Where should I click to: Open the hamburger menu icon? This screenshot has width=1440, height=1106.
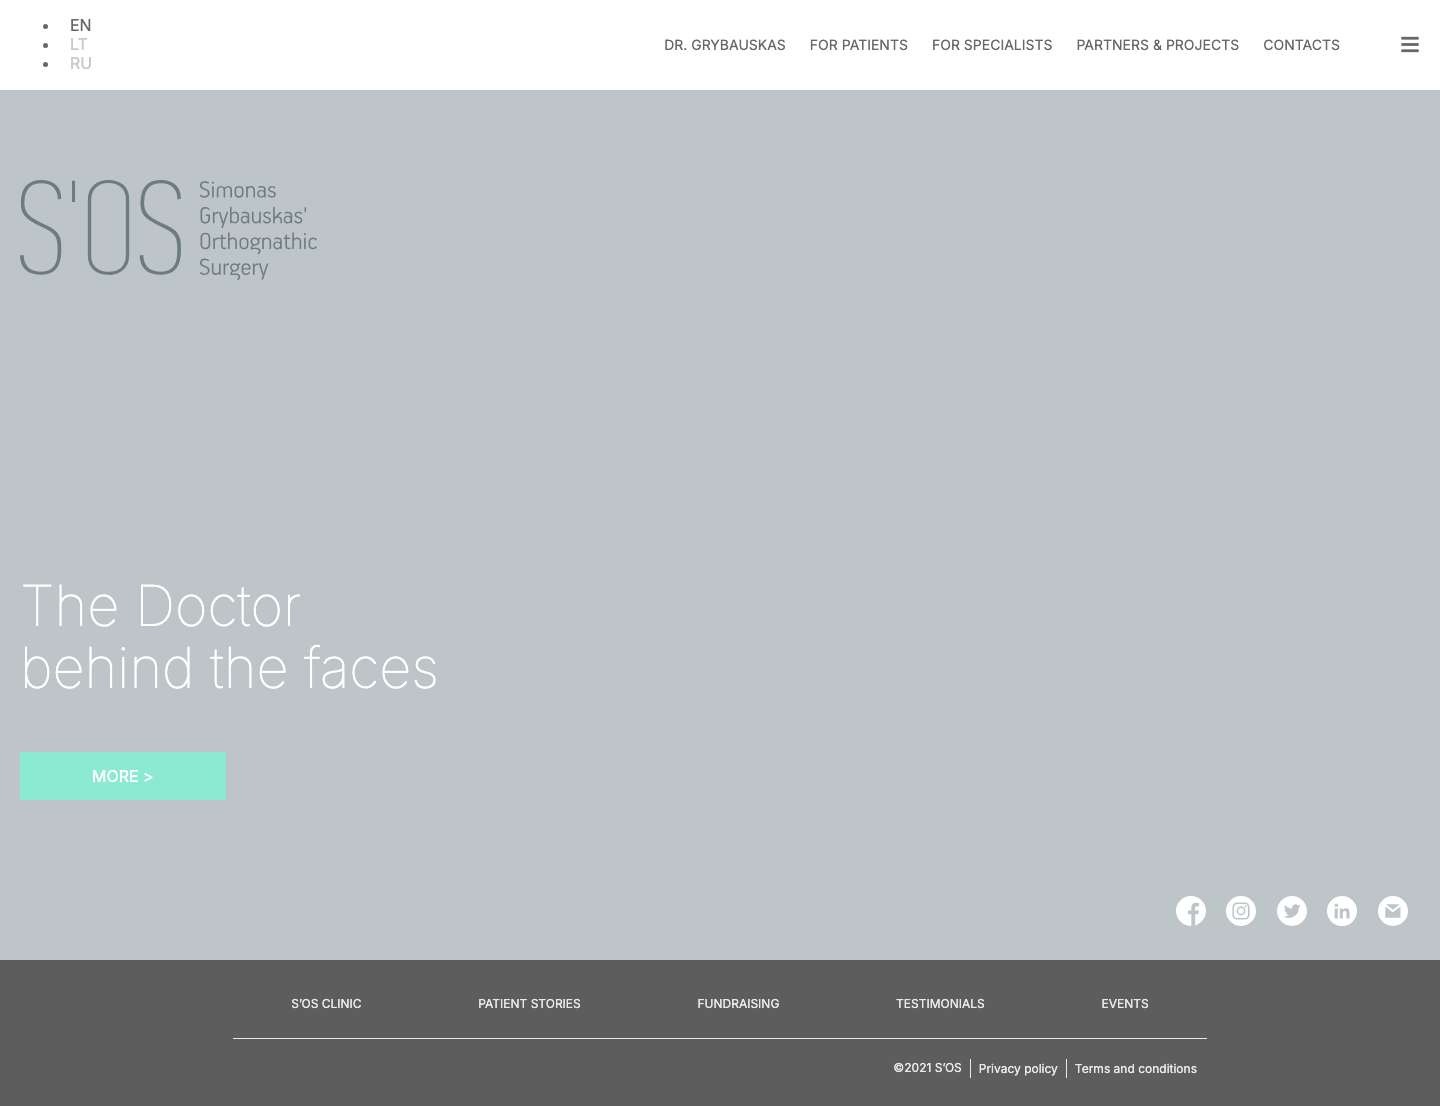click(x=1410, y=44)
